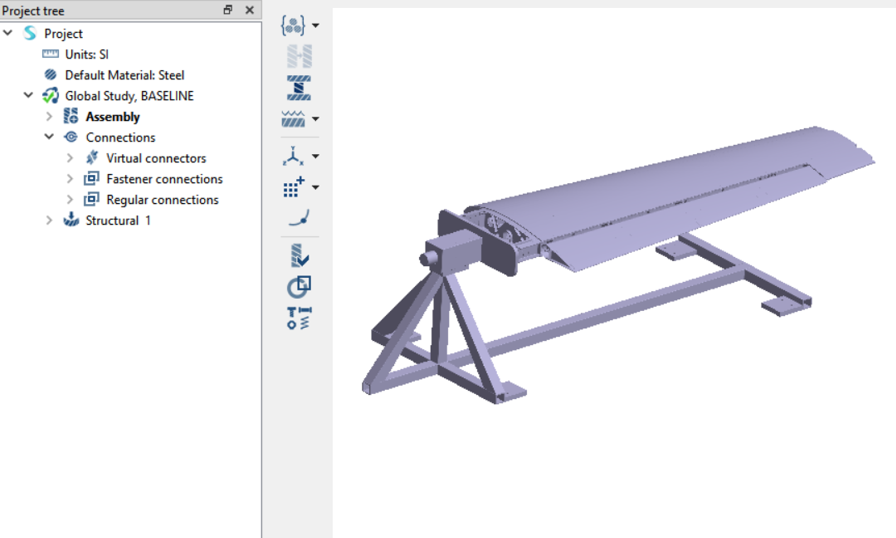Open dropdown arrow beside the coordinate axes icon

pos(316,157)
